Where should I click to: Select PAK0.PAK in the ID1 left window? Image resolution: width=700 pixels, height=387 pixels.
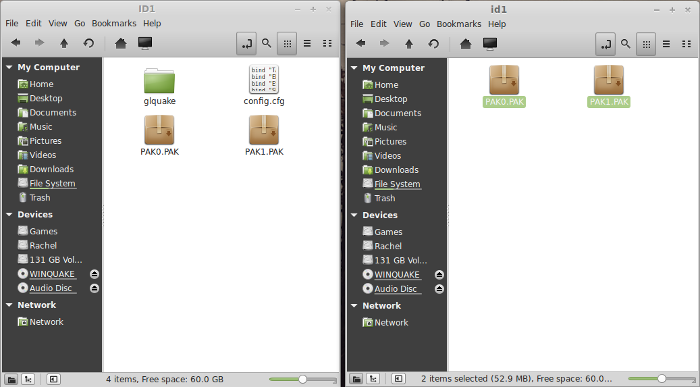[x=159, y=136]
